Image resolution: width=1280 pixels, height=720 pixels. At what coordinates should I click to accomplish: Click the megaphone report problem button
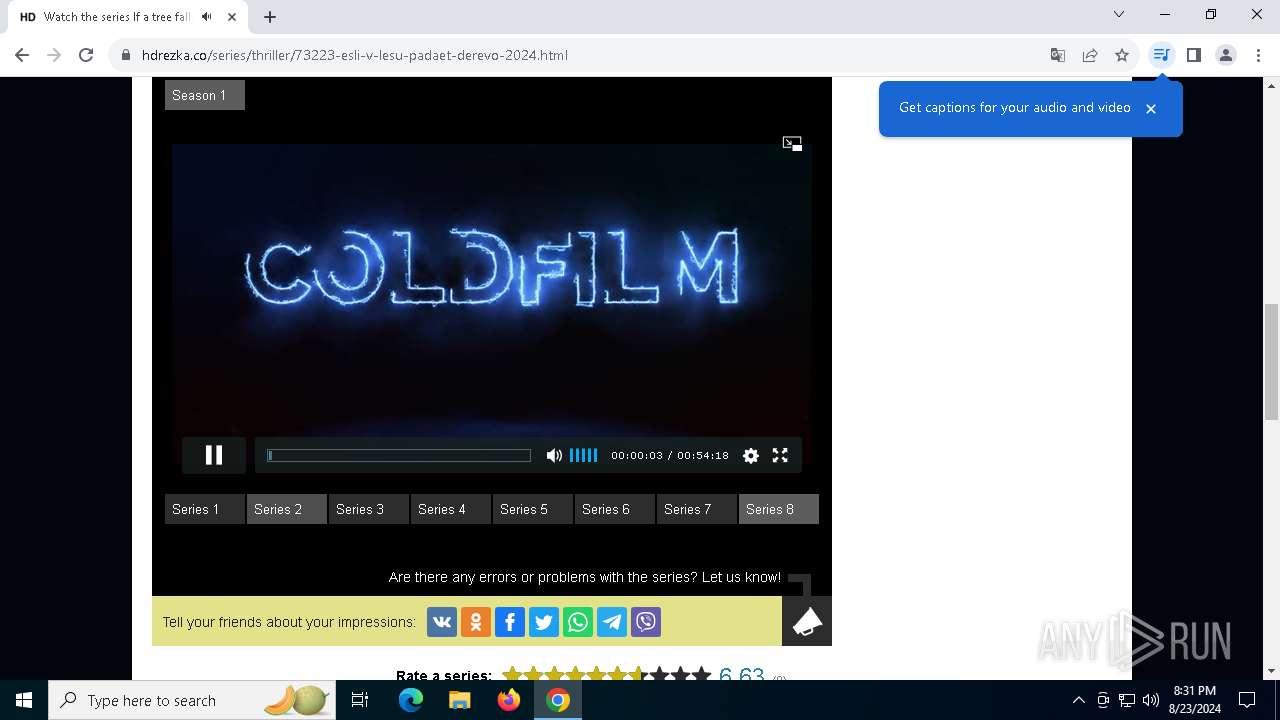tap(807, 621)
